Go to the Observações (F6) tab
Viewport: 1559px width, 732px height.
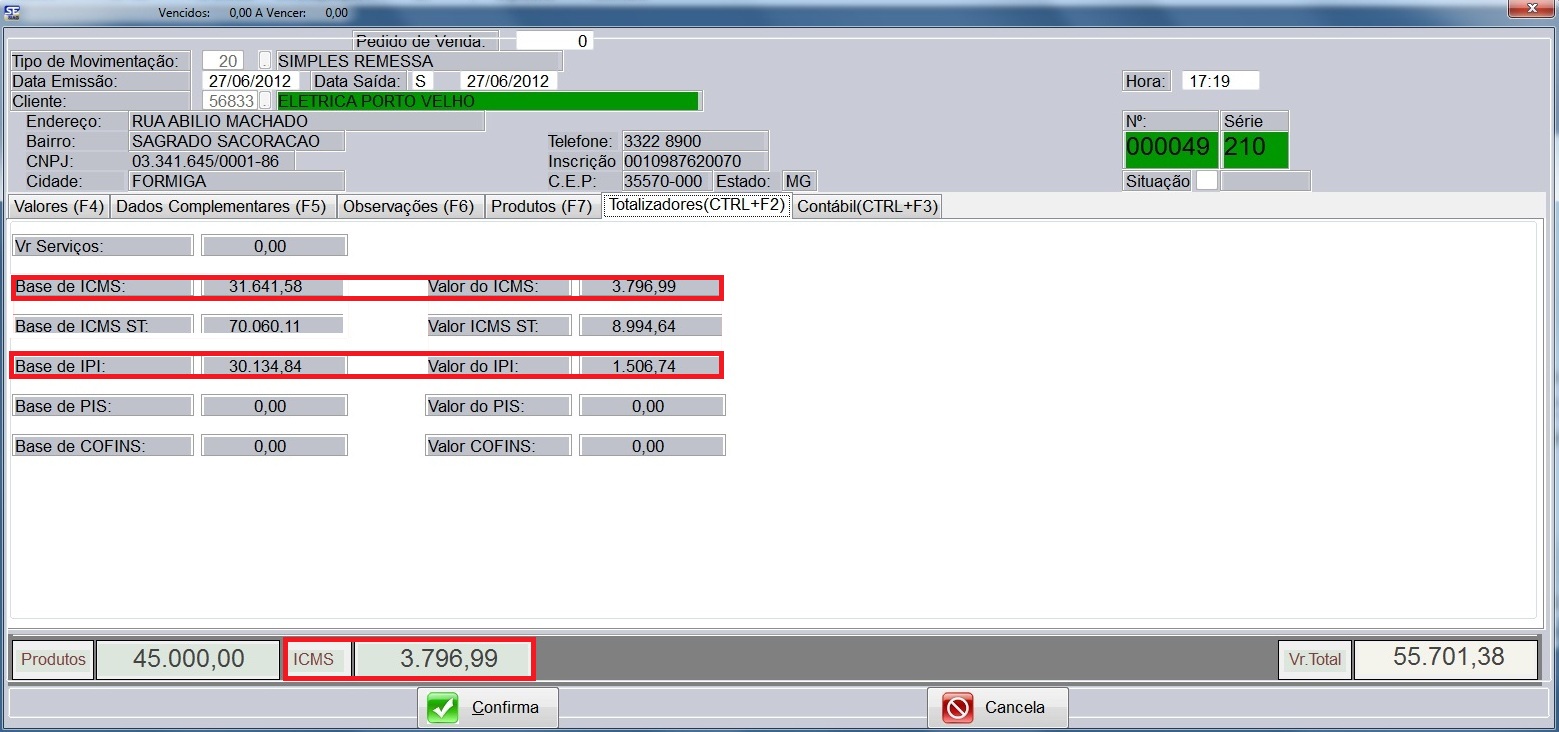[409, 207]
